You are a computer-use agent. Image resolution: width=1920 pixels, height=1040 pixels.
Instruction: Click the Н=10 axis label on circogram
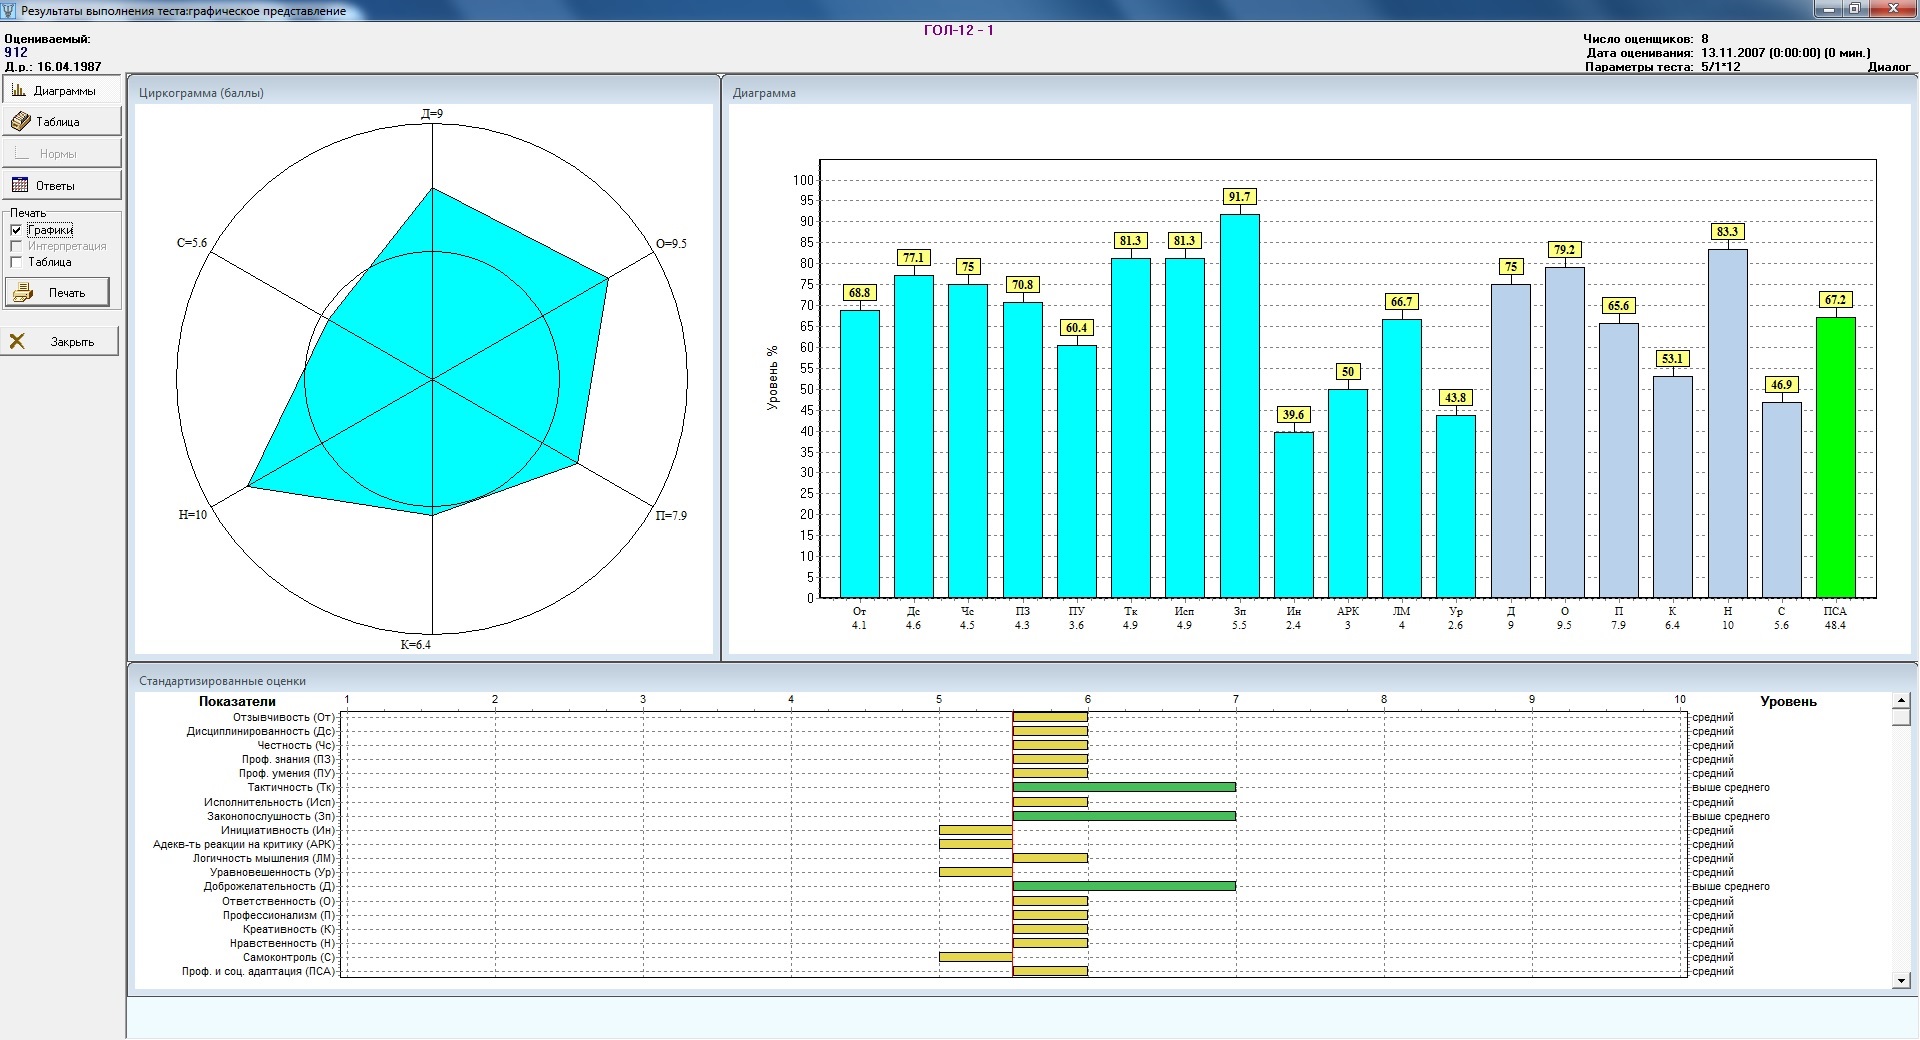click(x=193, y=515)
